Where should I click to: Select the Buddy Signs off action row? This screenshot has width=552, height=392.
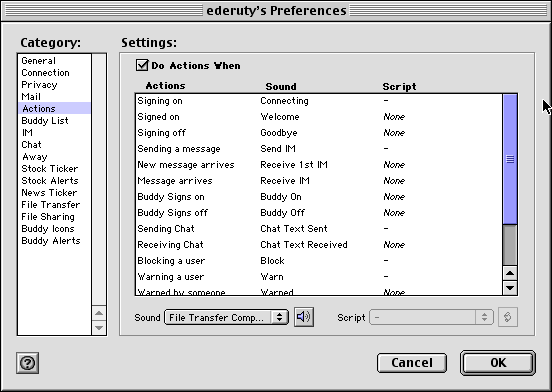[319, 213]
